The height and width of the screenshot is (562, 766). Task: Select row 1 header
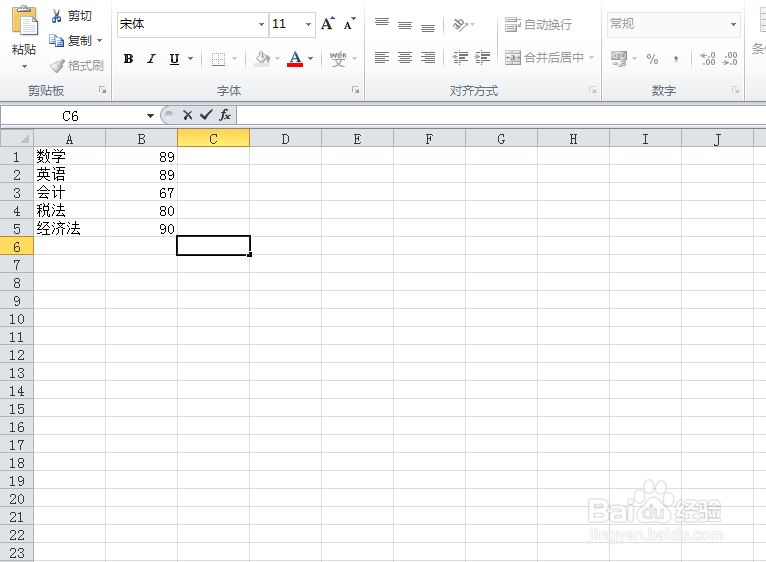(x=17, y=156)
